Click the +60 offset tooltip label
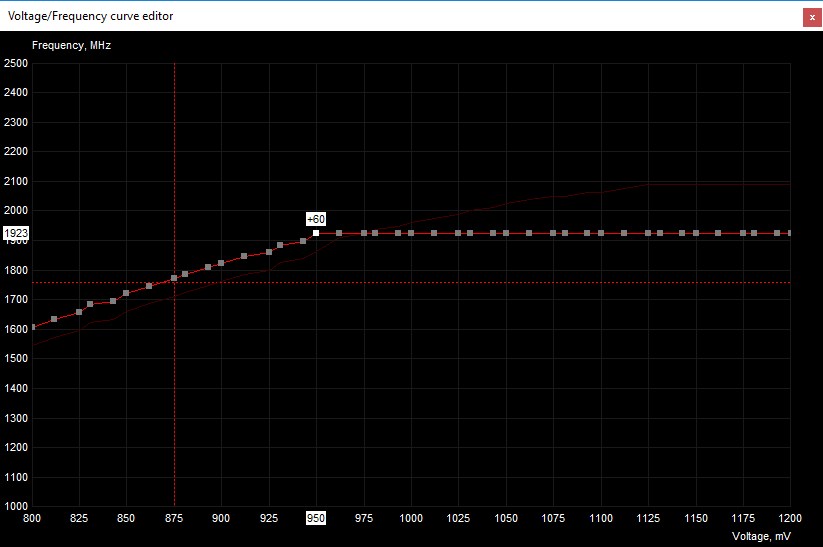Viewport: 823px width, 547px height. [316, 219]
